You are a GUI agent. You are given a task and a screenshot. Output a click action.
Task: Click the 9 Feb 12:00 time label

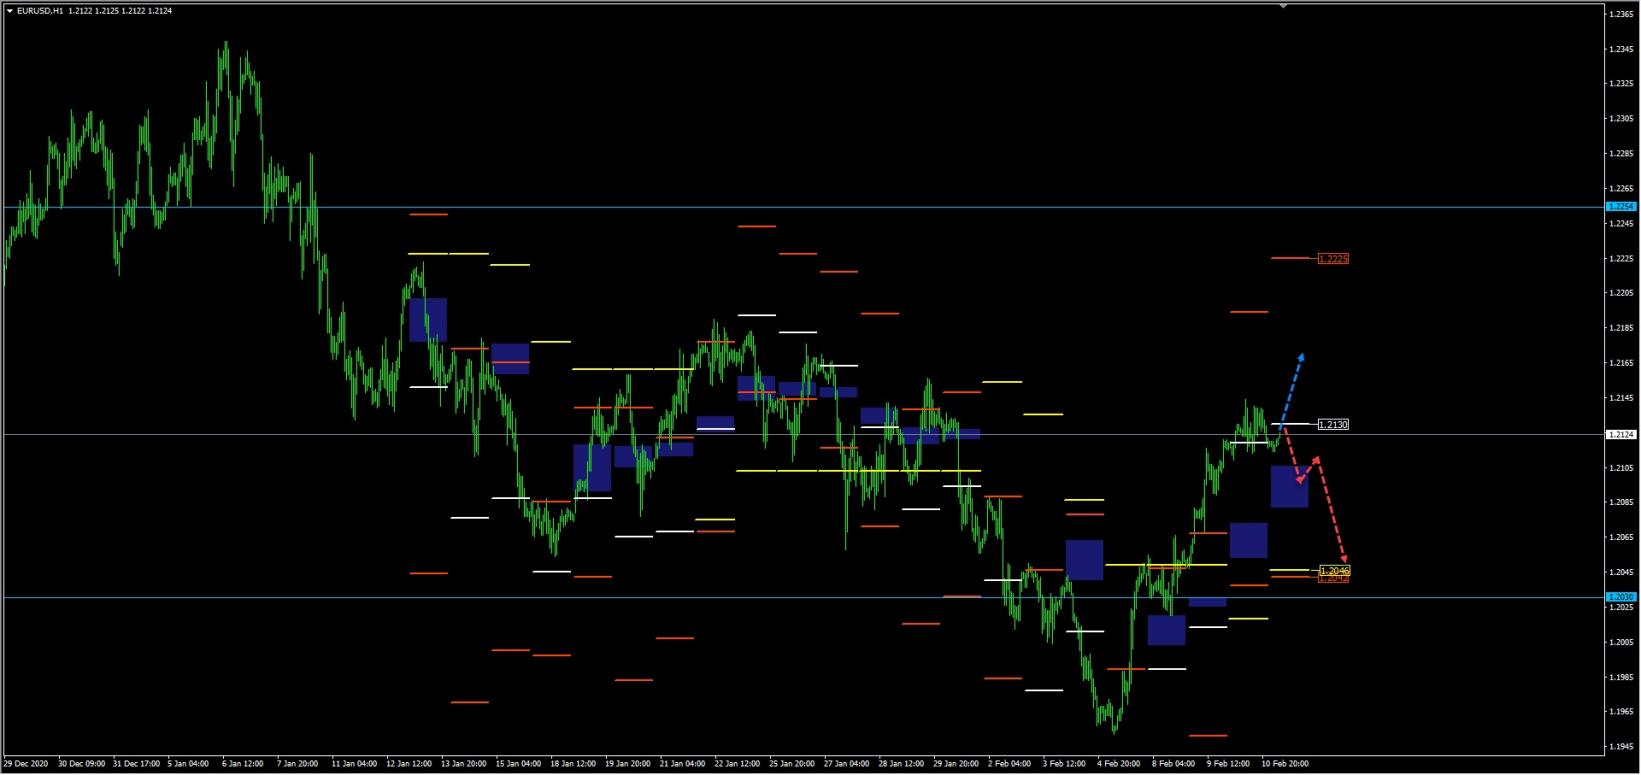point(1228,764)
